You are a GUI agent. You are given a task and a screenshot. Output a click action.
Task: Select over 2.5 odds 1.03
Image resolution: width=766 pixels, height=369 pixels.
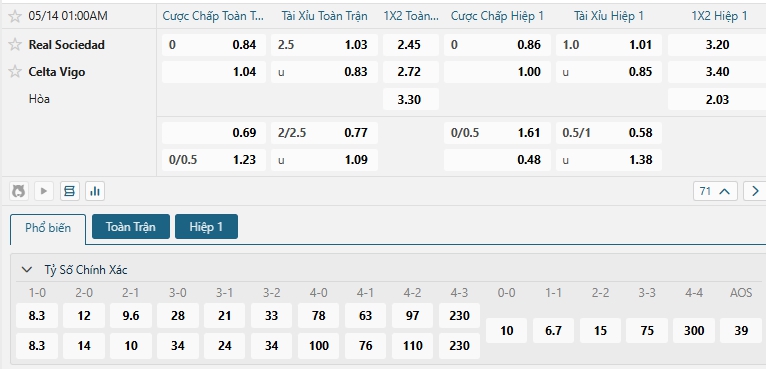[324, 45]
